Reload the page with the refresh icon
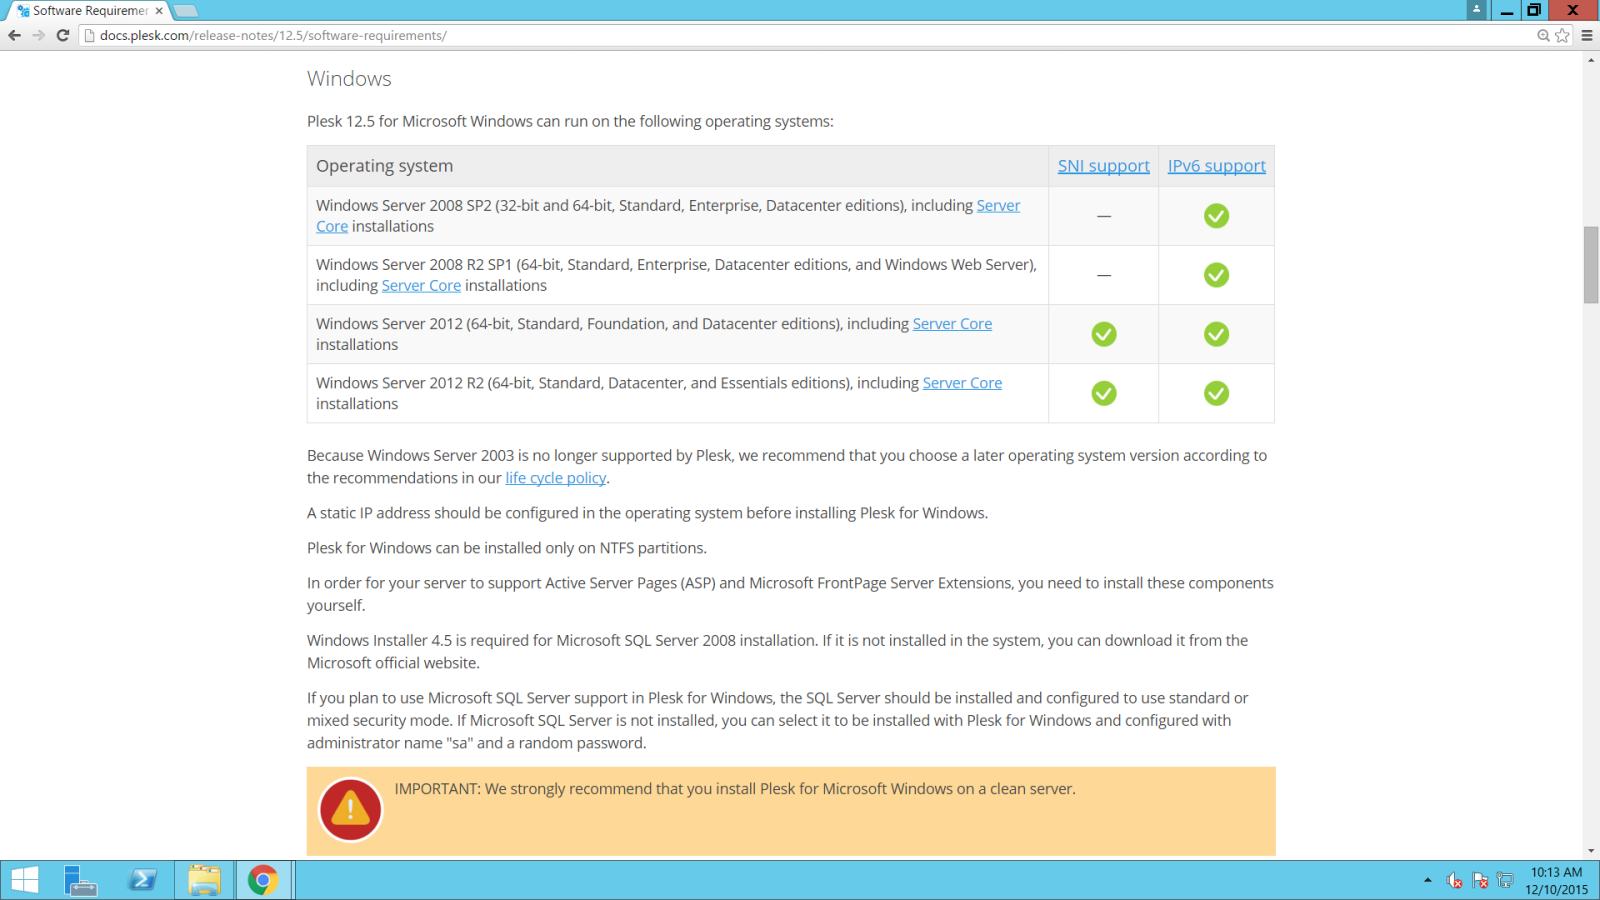The width and height of the screenshot is (1600, 900). pos(62,35)
